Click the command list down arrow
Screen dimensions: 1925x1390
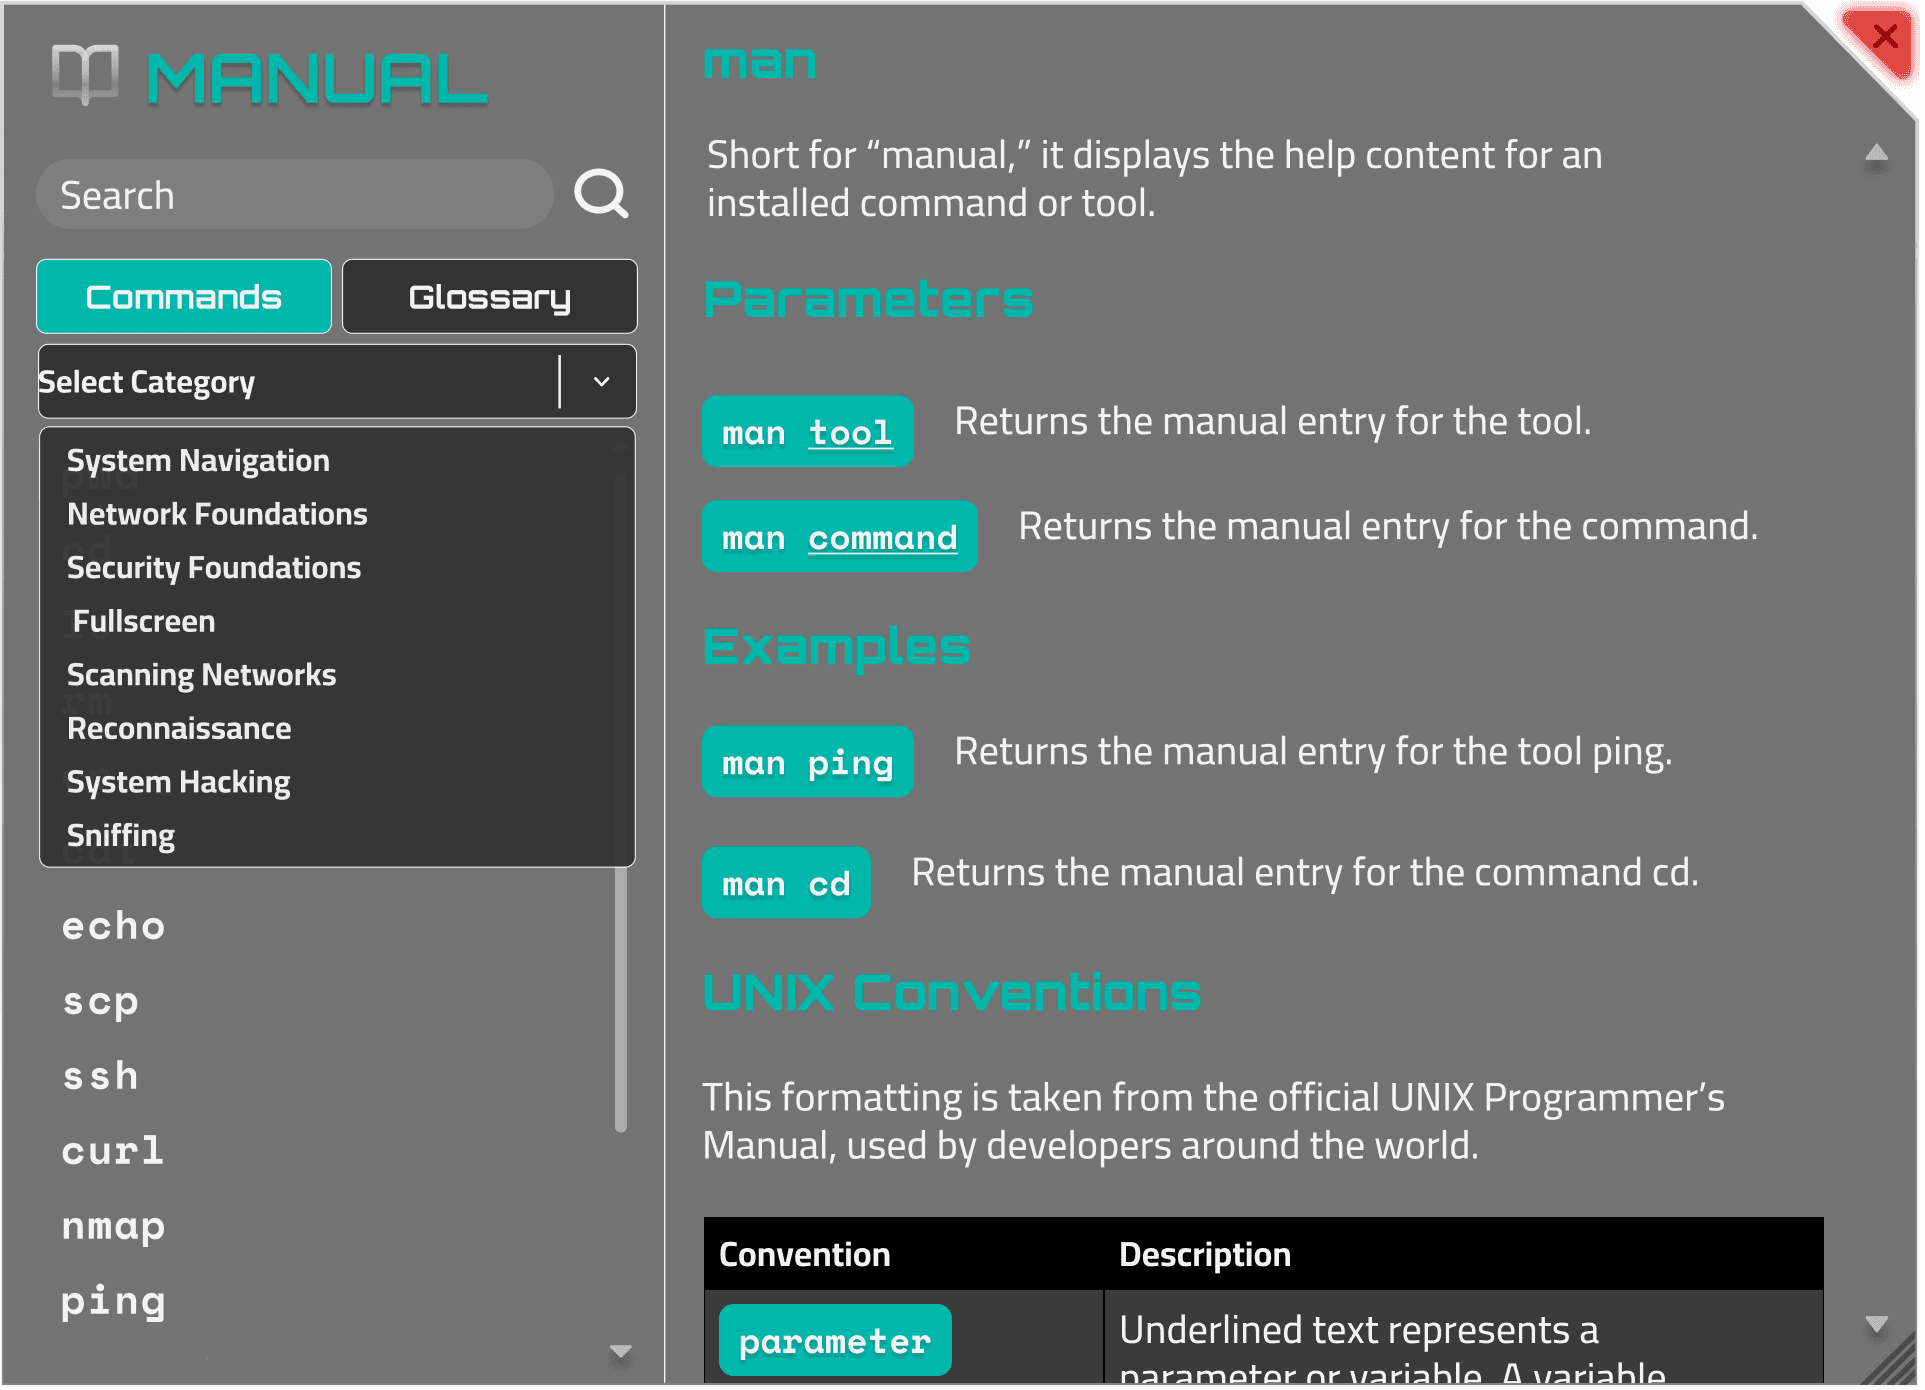point(620,1351)
